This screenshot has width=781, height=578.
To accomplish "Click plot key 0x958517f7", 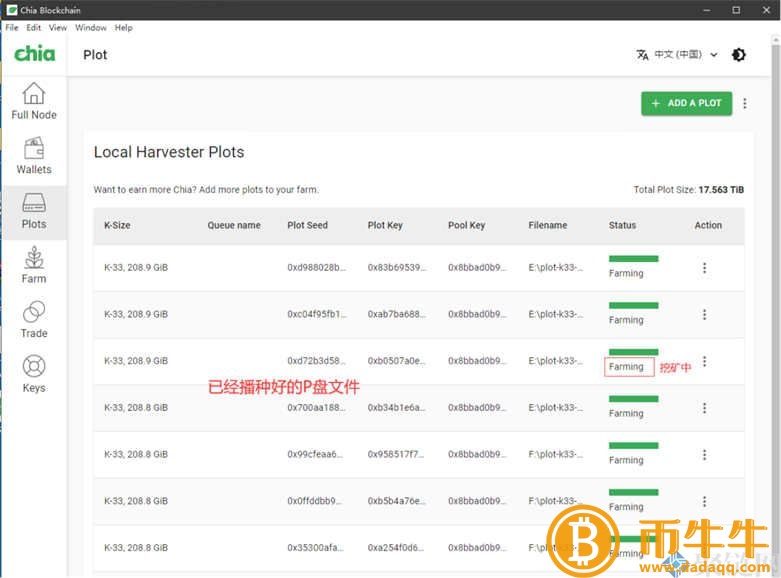I will coord(396,454).
